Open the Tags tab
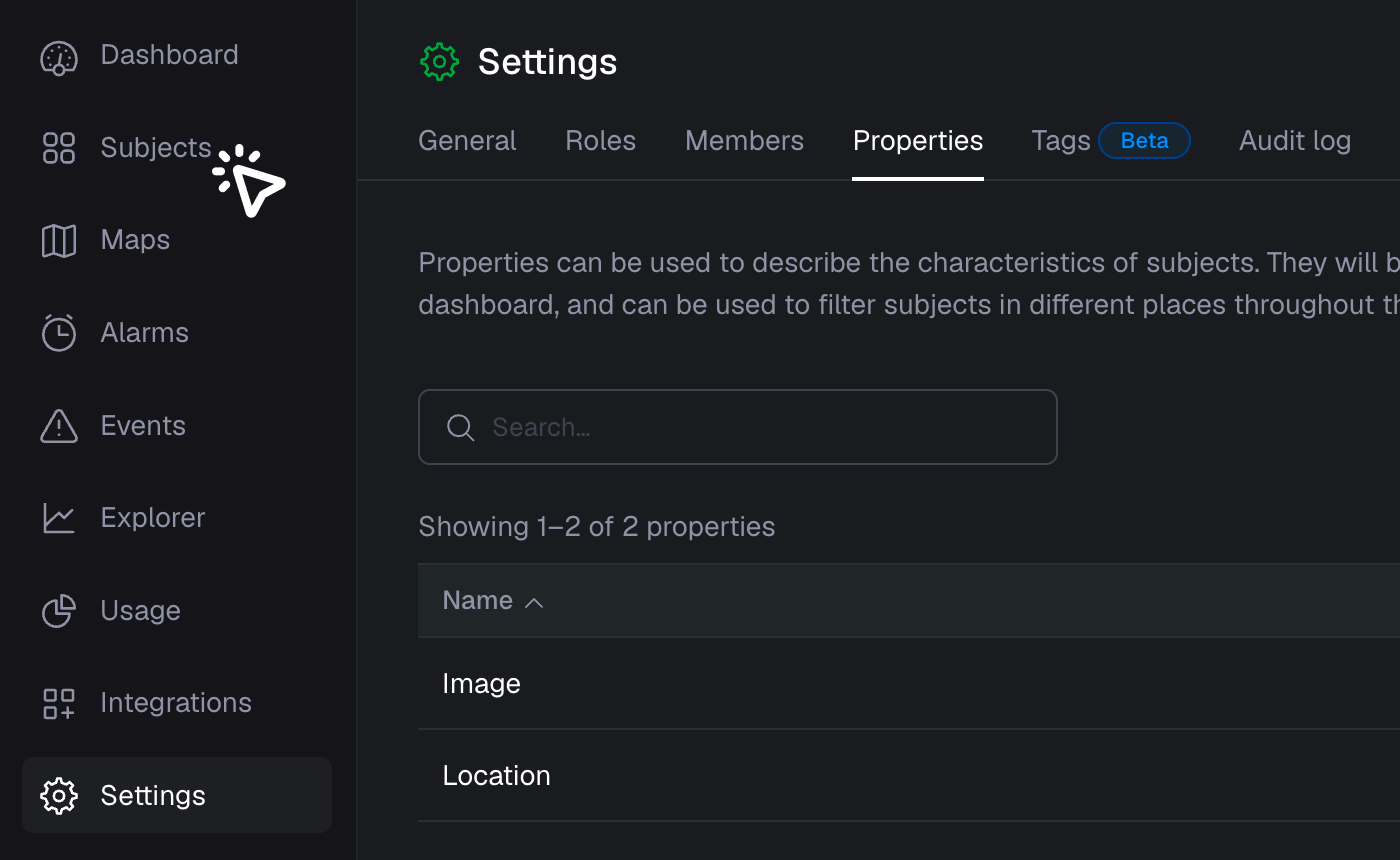 pyautogui.click(x=1061, y=141)
